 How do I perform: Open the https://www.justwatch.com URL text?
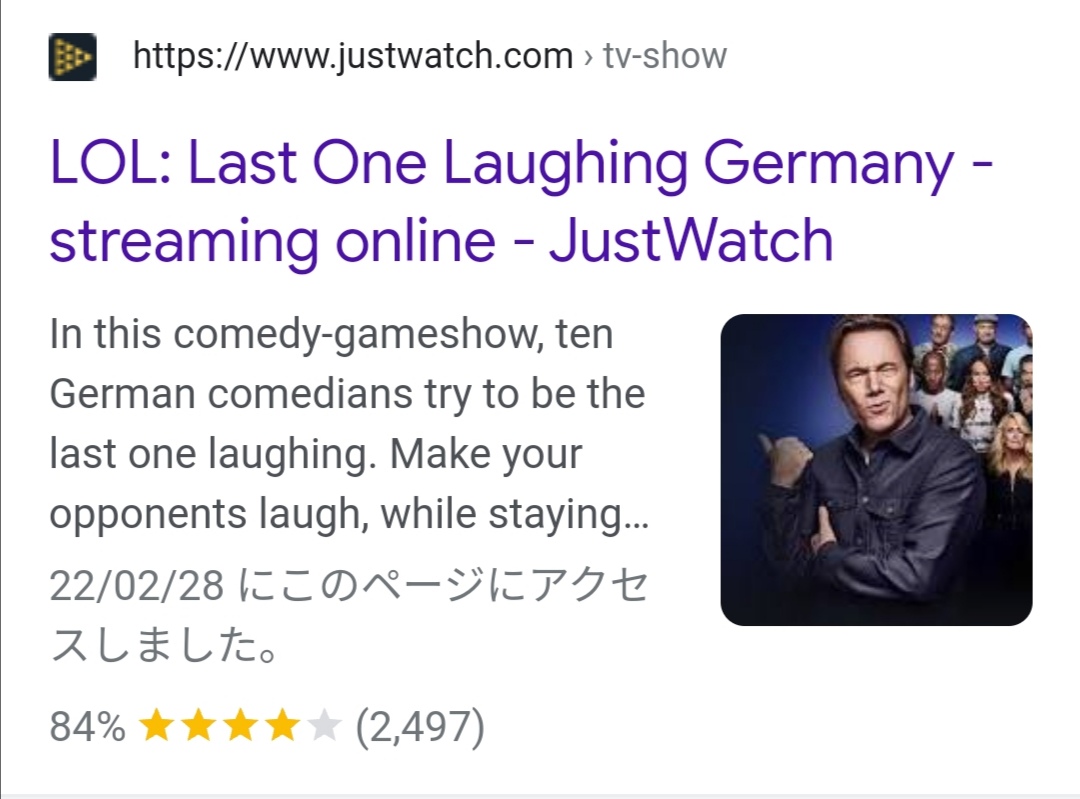[x=353, y=56]
